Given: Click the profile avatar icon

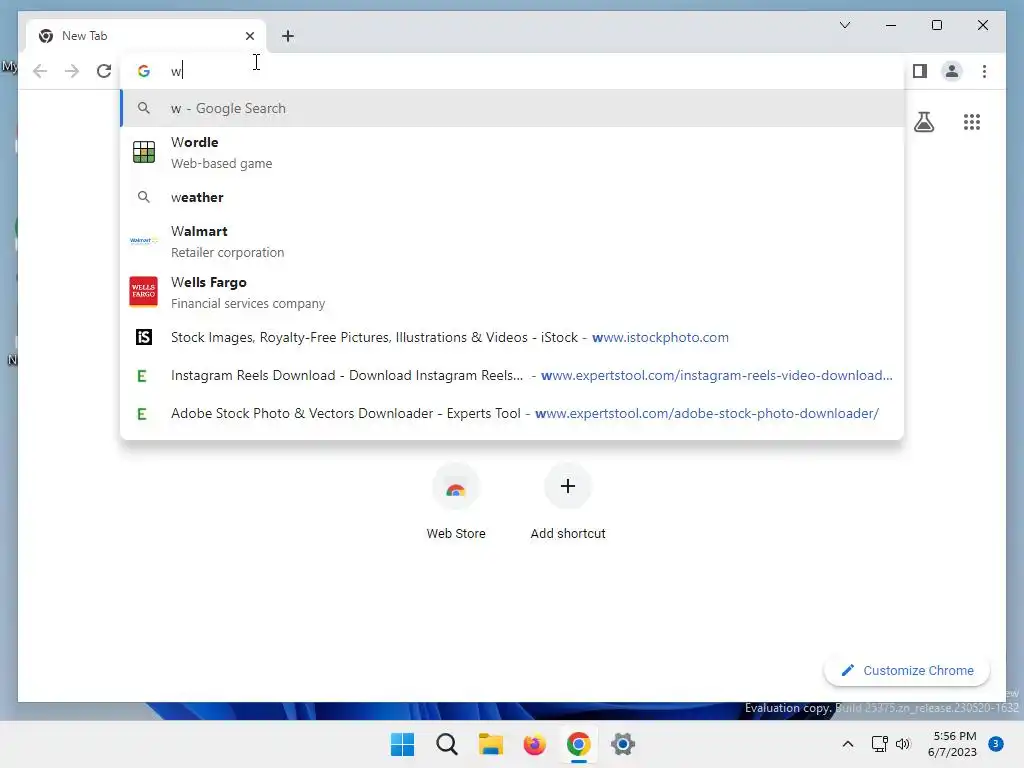Looking at the screenshot, I should 952,71.
